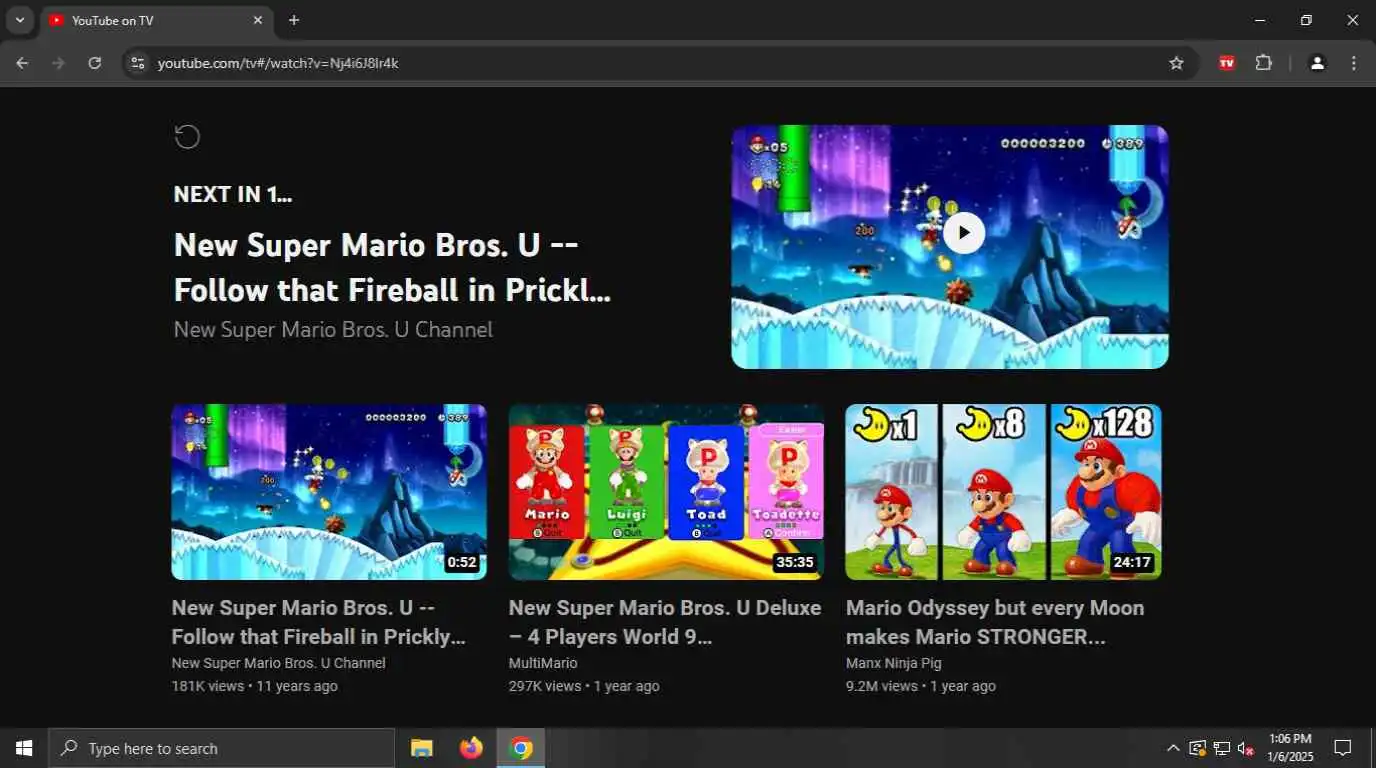Go back with the browser back arrow
The image size is (1376, 768).
(22, 63)
